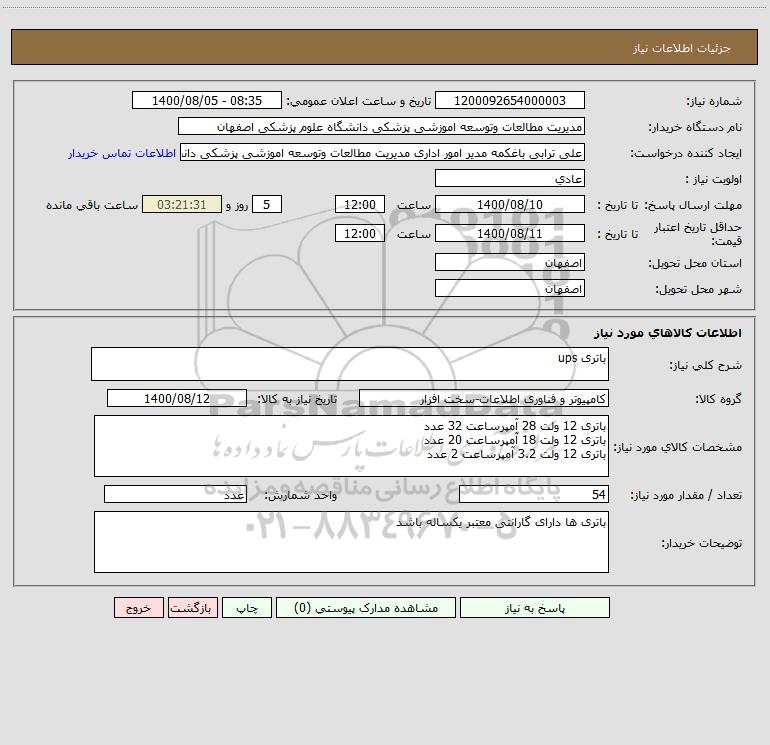Click the label ایجاد کننده درخواست
770x745 pixels.
(x=686, y=153)
